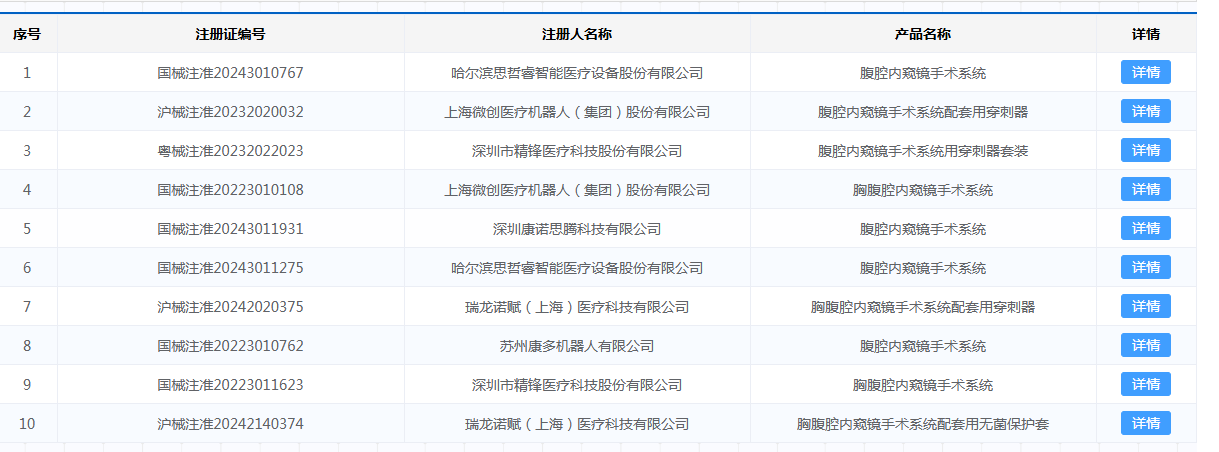
Task: Click 深圳康诺思腾科技有限公司 registrant
Action: (577, 229)
